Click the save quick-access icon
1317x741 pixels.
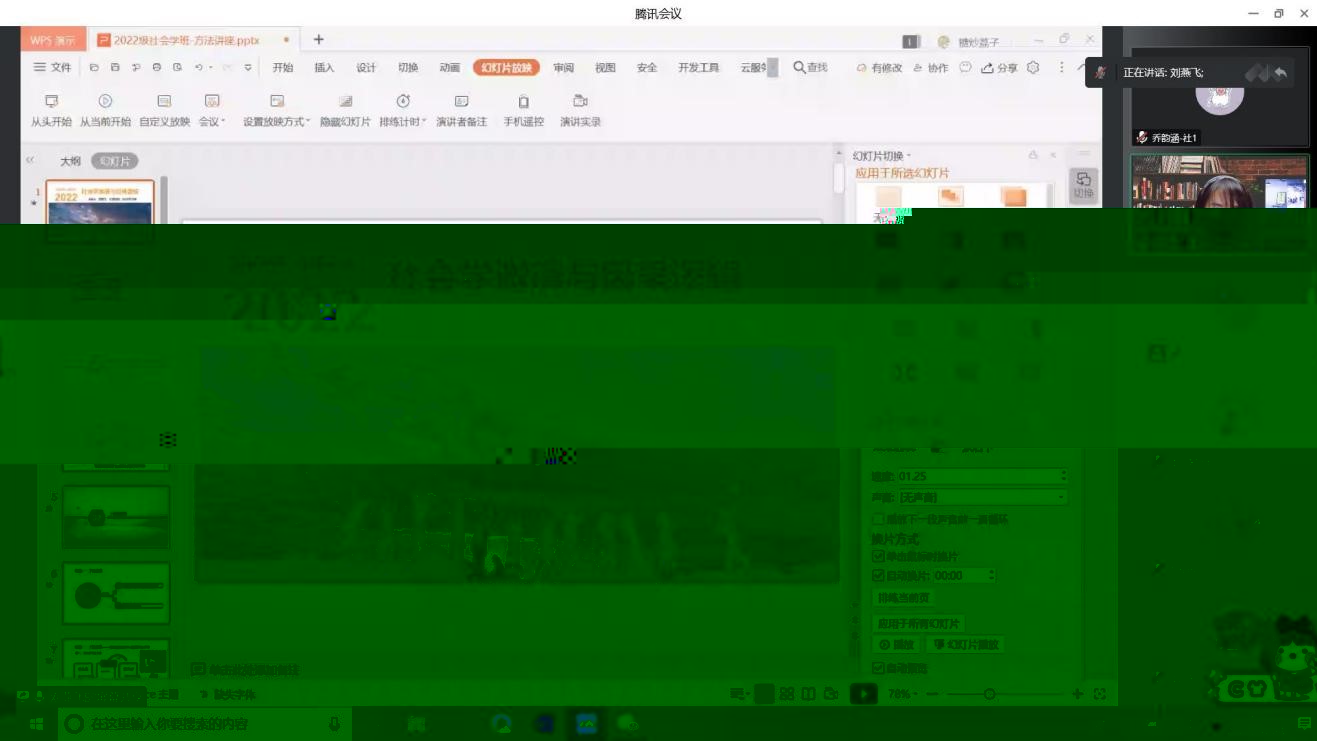(115, 67)
